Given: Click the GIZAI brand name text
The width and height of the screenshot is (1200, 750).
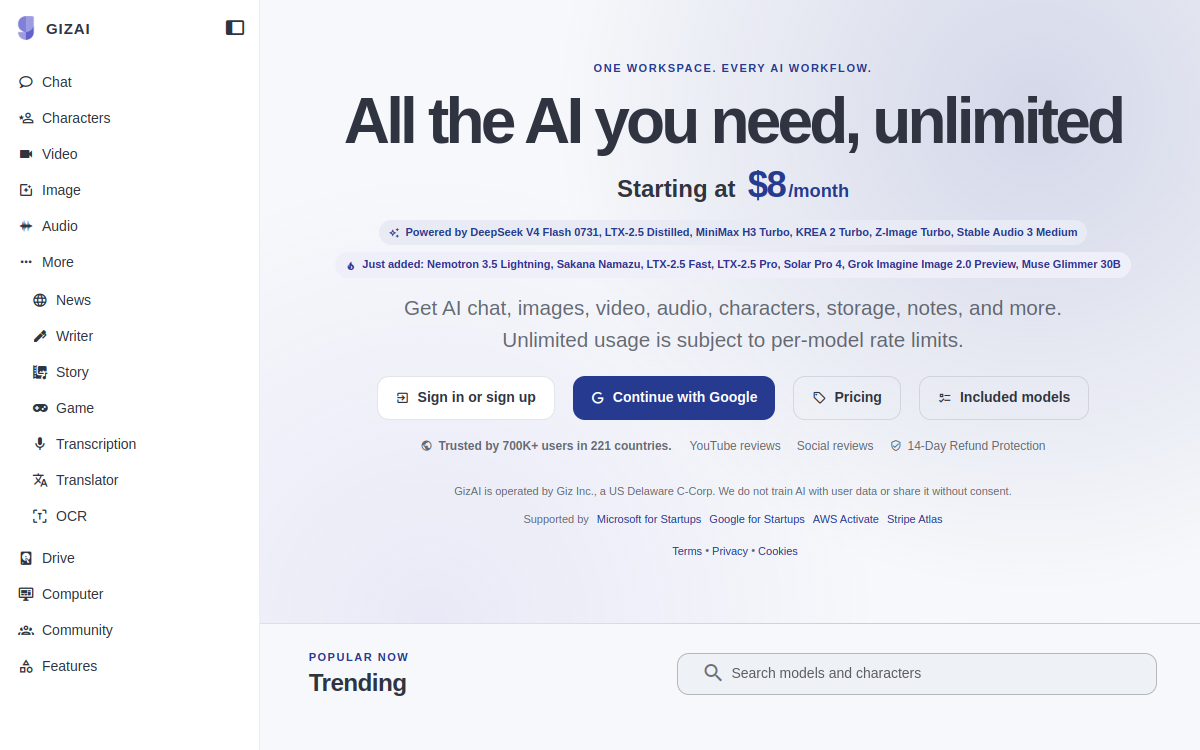Looking at the screenshot, I should pos(68,29).
